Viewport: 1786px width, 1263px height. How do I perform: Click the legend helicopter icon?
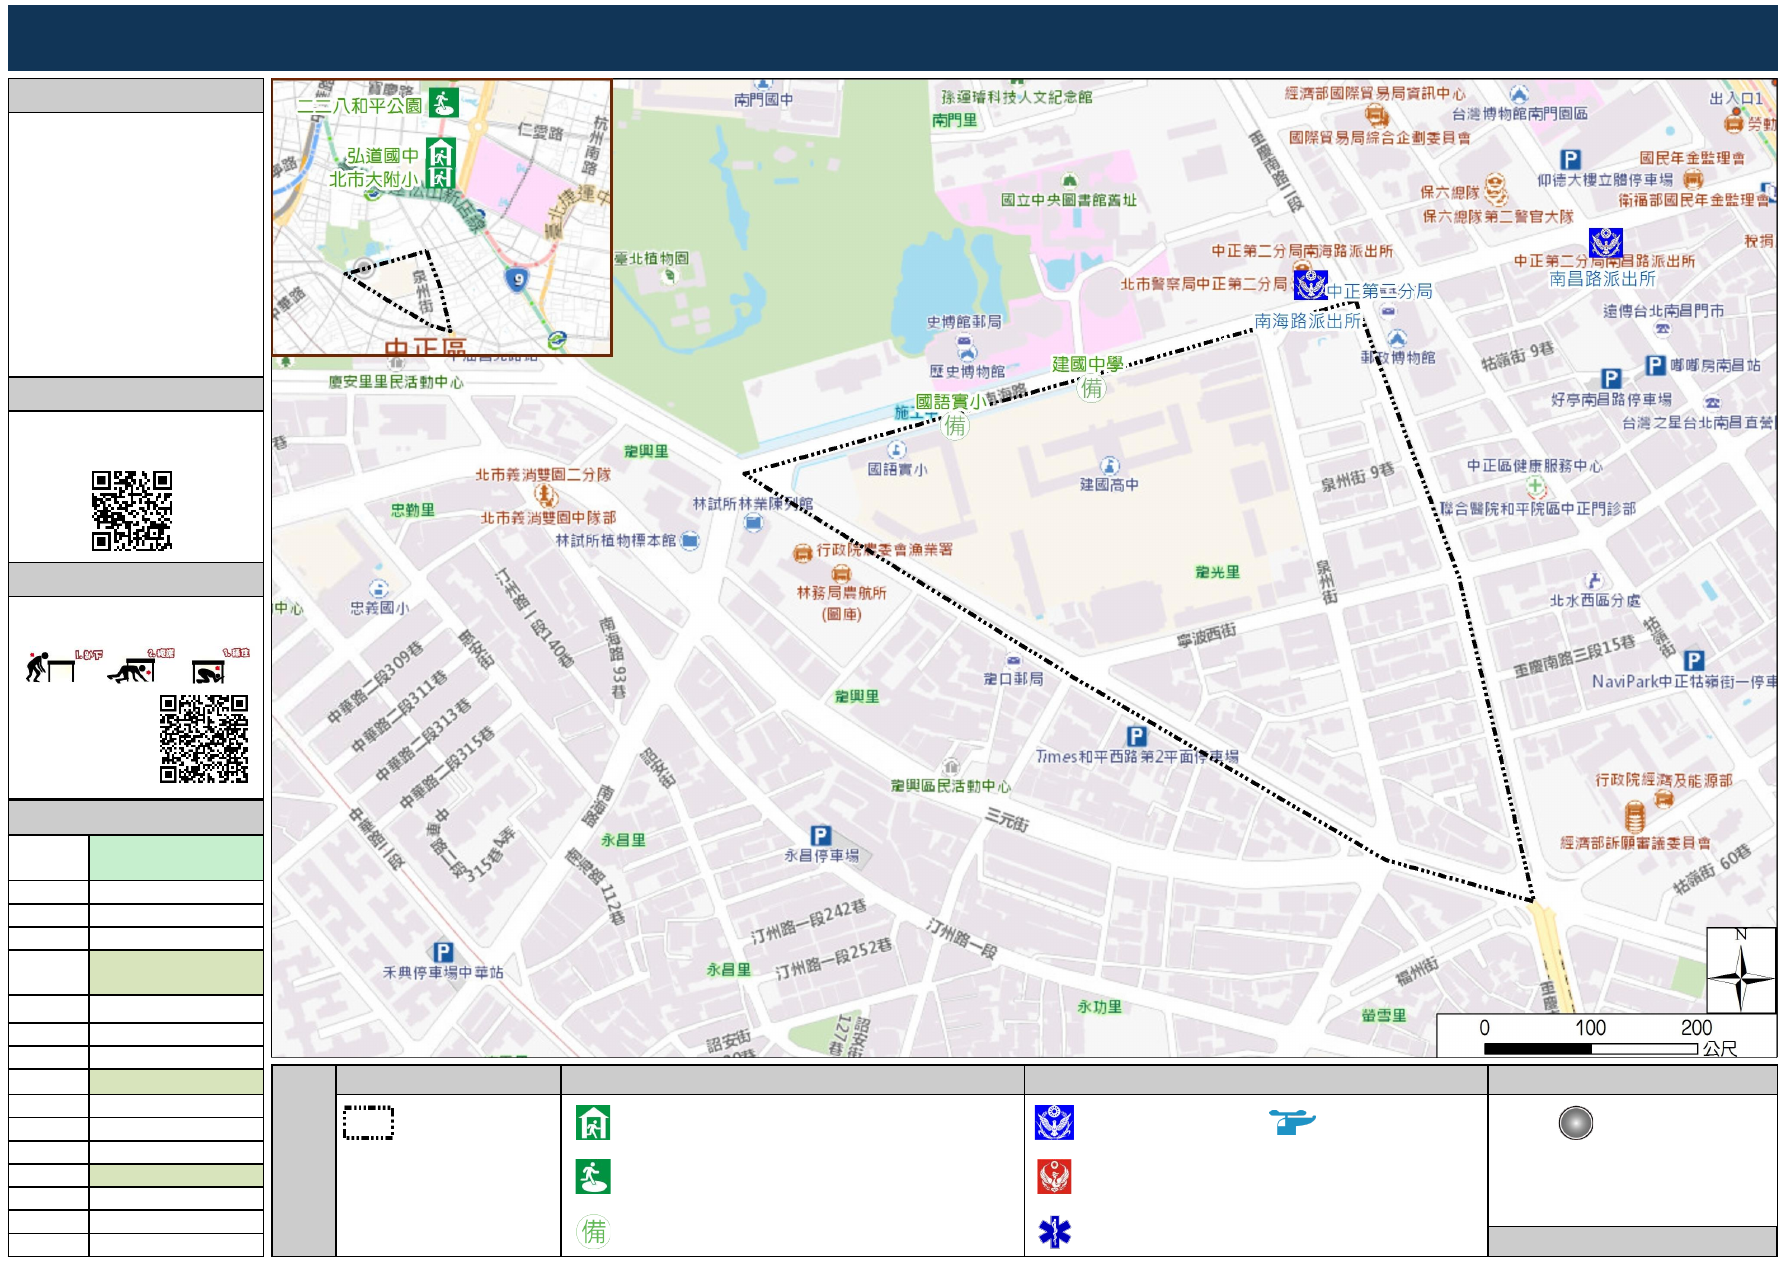tap(1292, 1122)
